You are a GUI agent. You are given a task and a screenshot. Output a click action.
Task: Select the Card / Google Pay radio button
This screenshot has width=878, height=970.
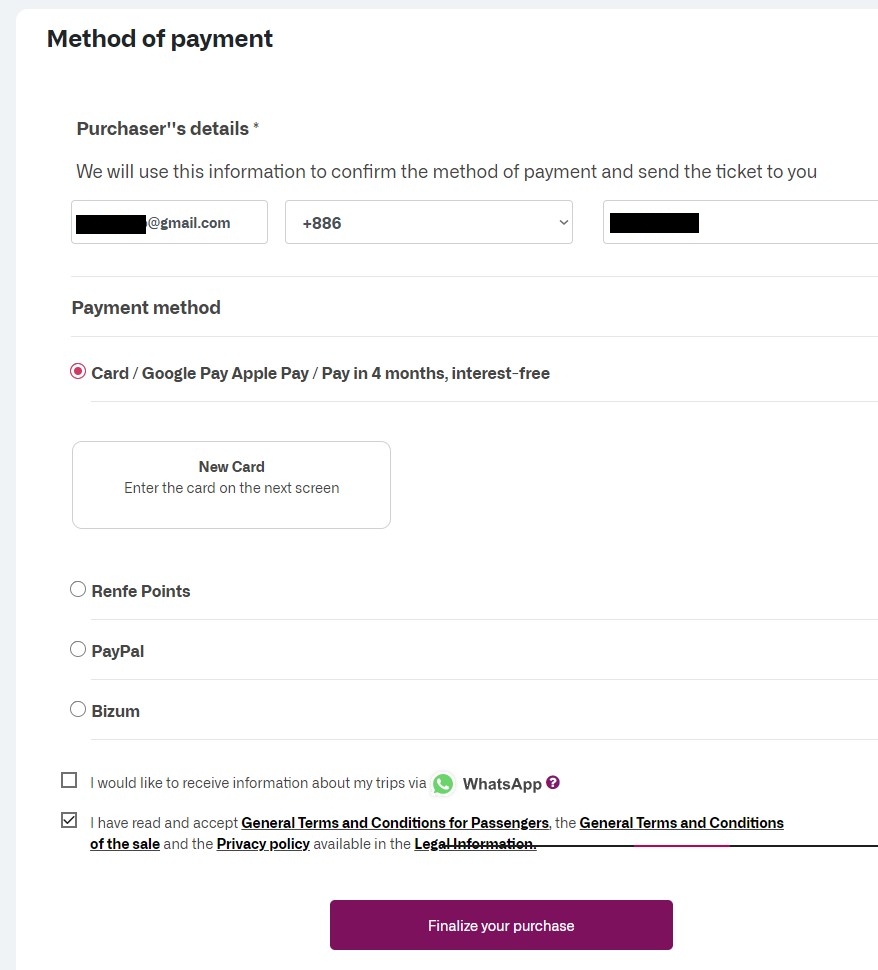(78, 372)
